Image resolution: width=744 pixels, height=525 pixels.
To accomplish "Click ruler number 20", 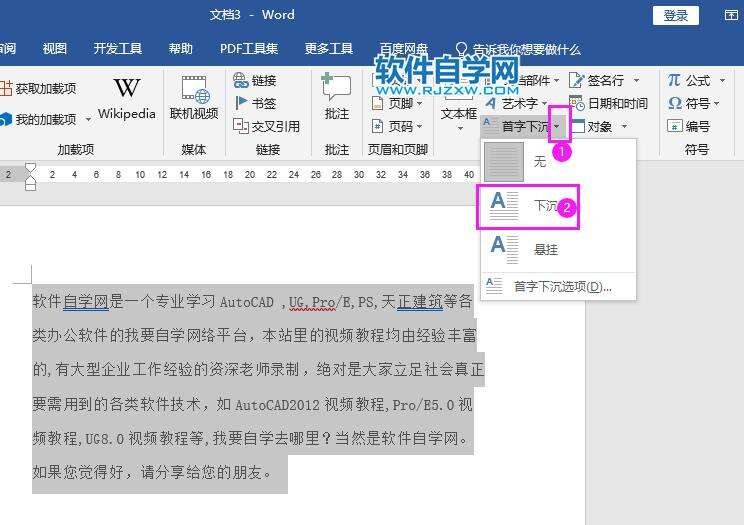I will pos(250,175).
